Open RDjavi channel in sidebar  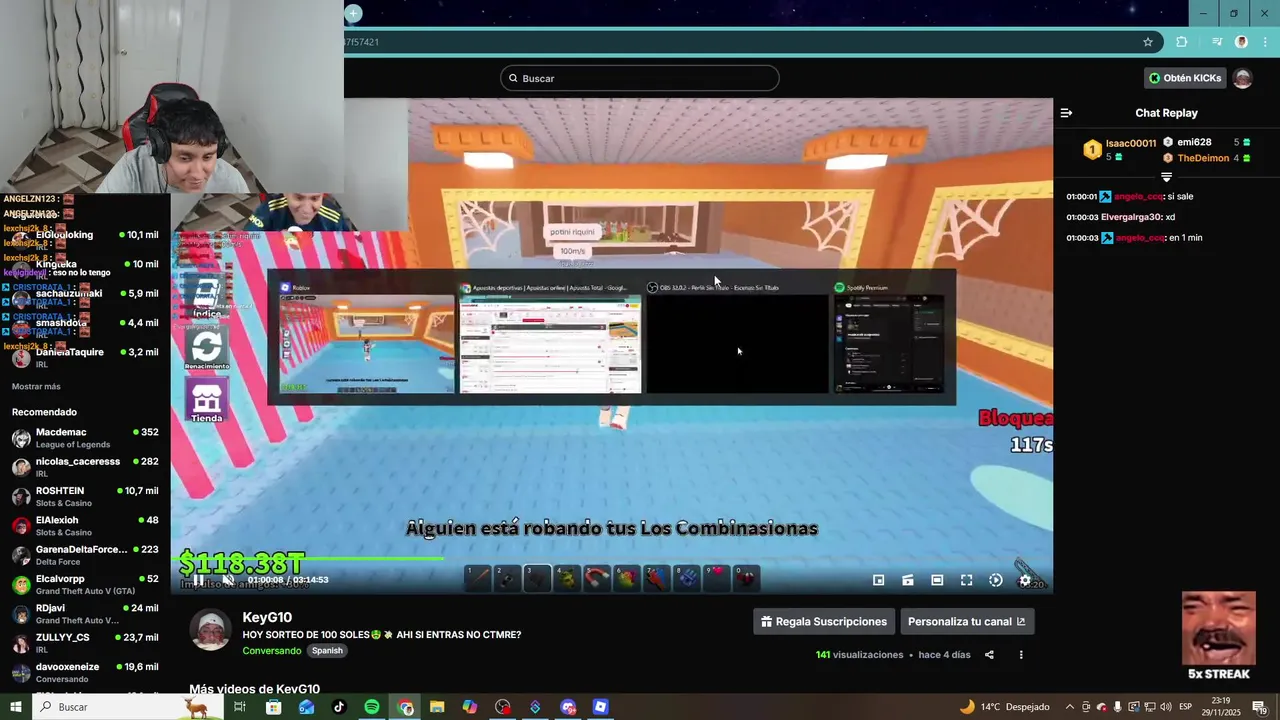(x=85, y=613)
